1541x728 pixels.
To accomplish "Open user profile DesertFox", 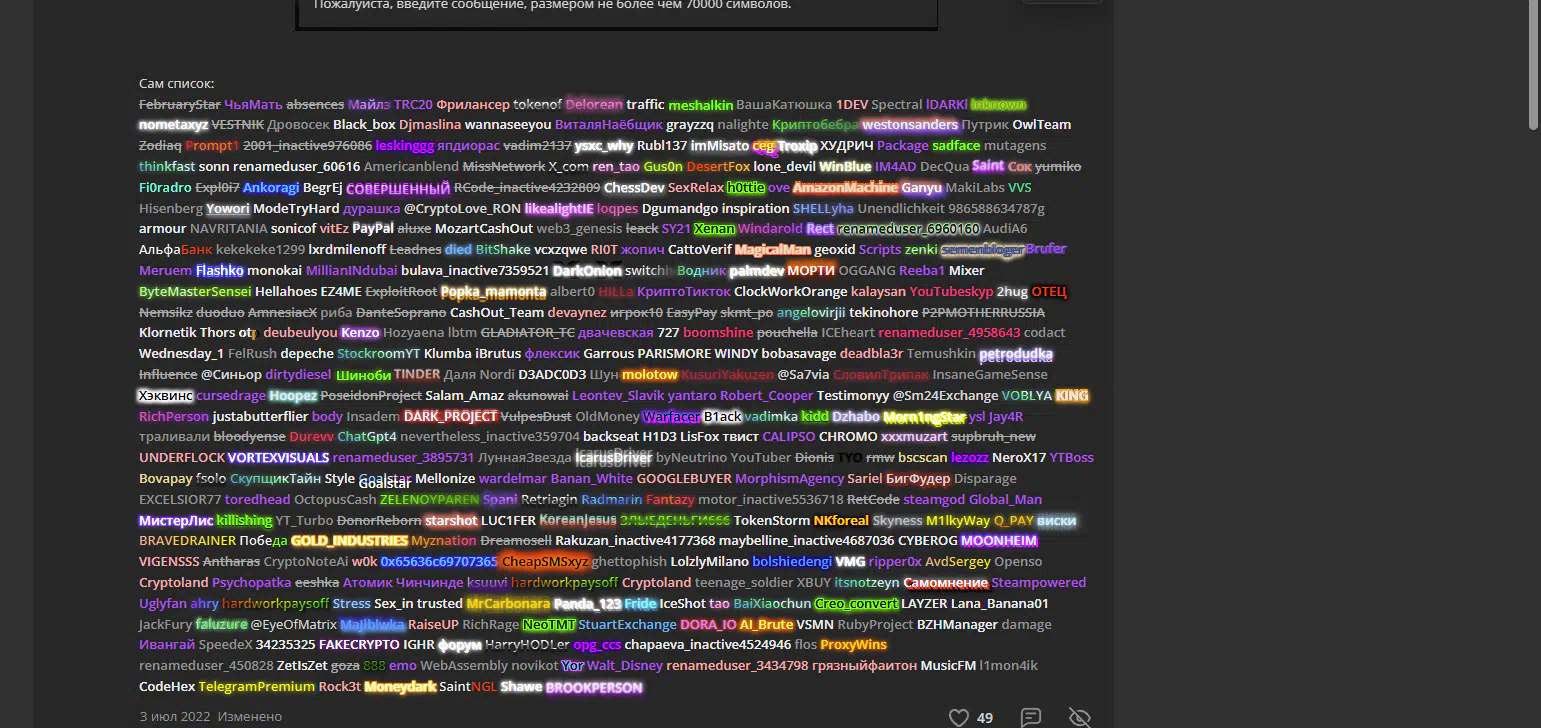I will (x=718, y=167).
